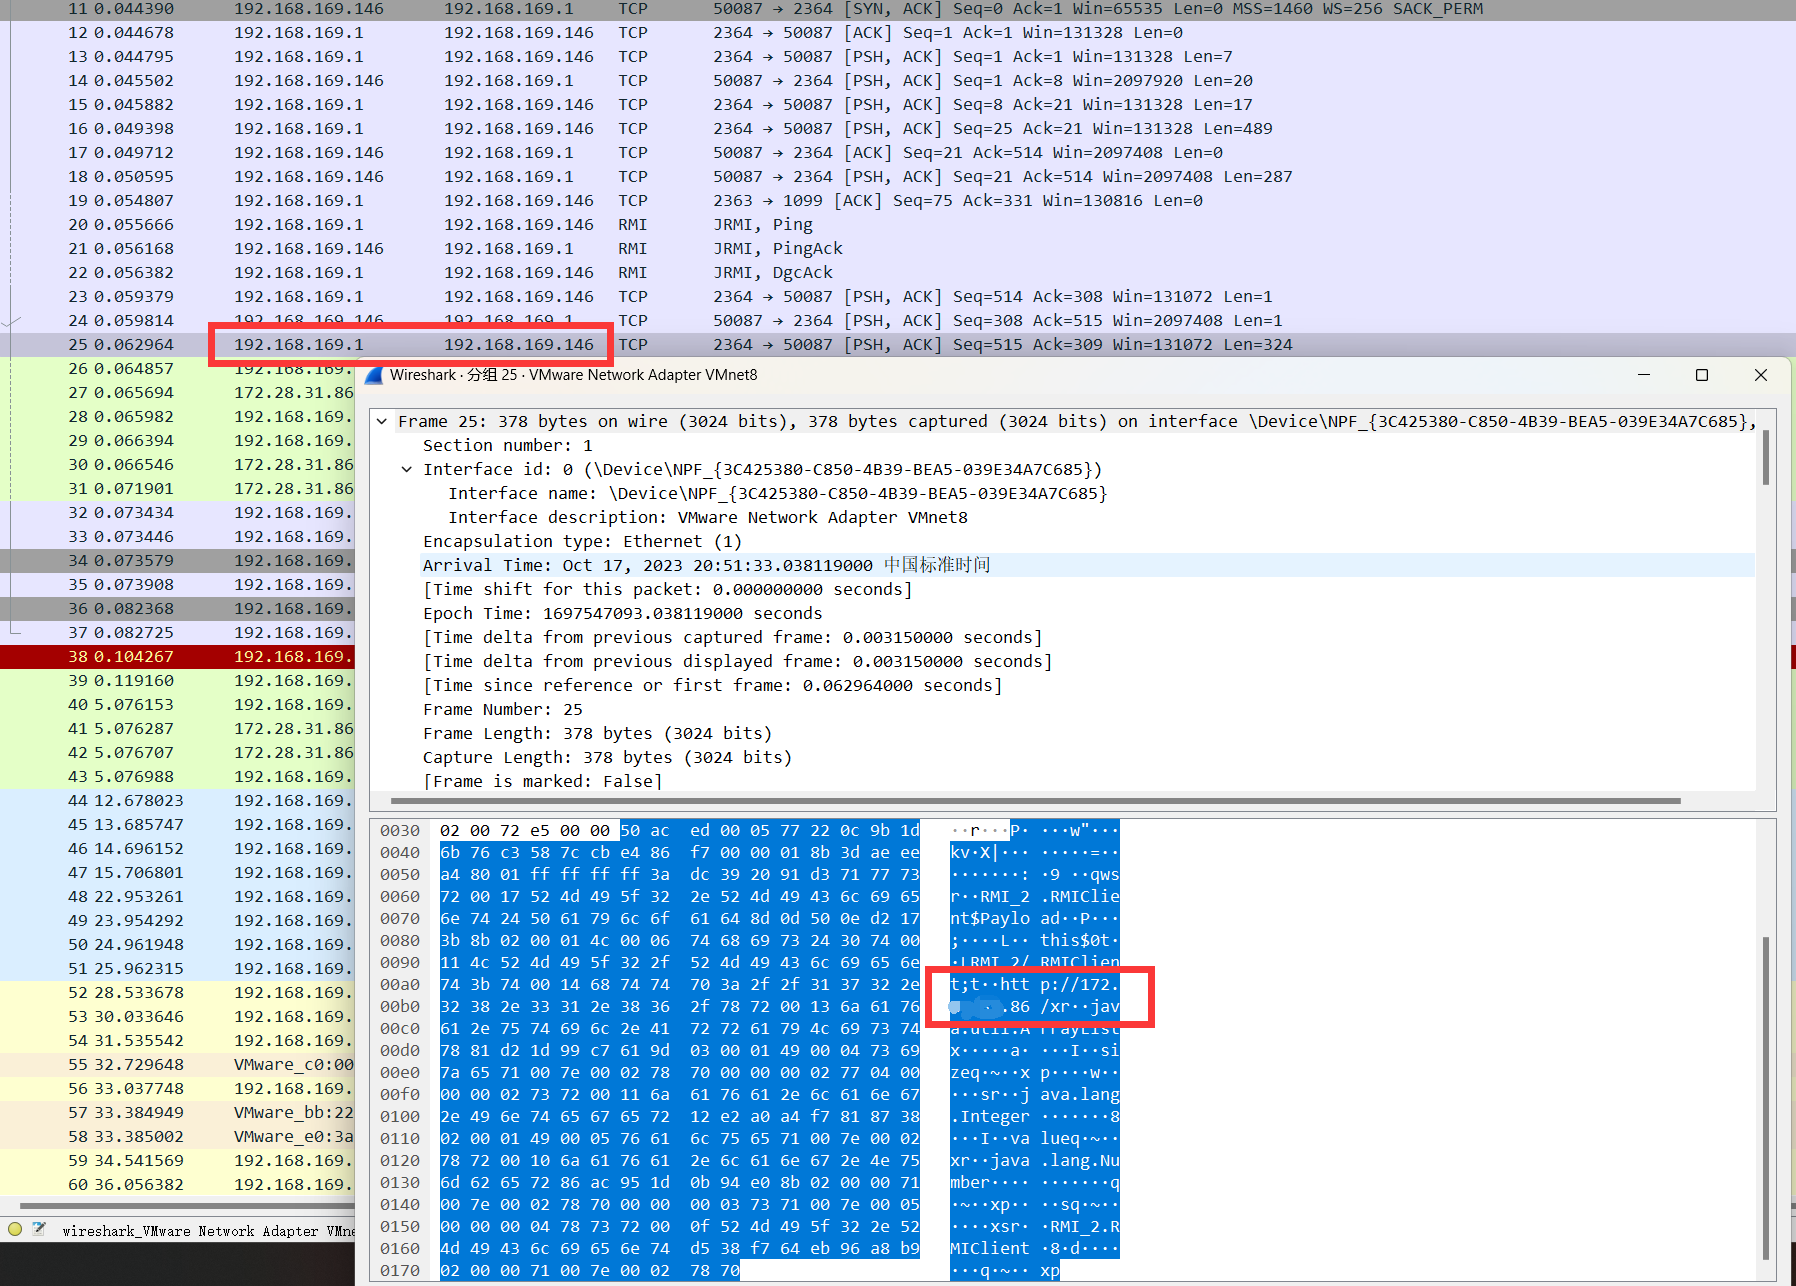1796x1286 pixels.
Task: Minimize the packet 25 detail window
Action: [1643, 375]
